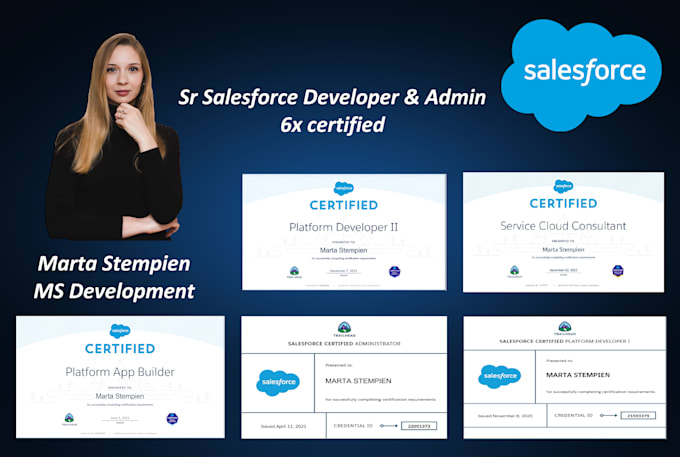Click 'Presented to:' label on Administrator certificate
The height and width of the screenshot is (457, 680).
point(339,366)
